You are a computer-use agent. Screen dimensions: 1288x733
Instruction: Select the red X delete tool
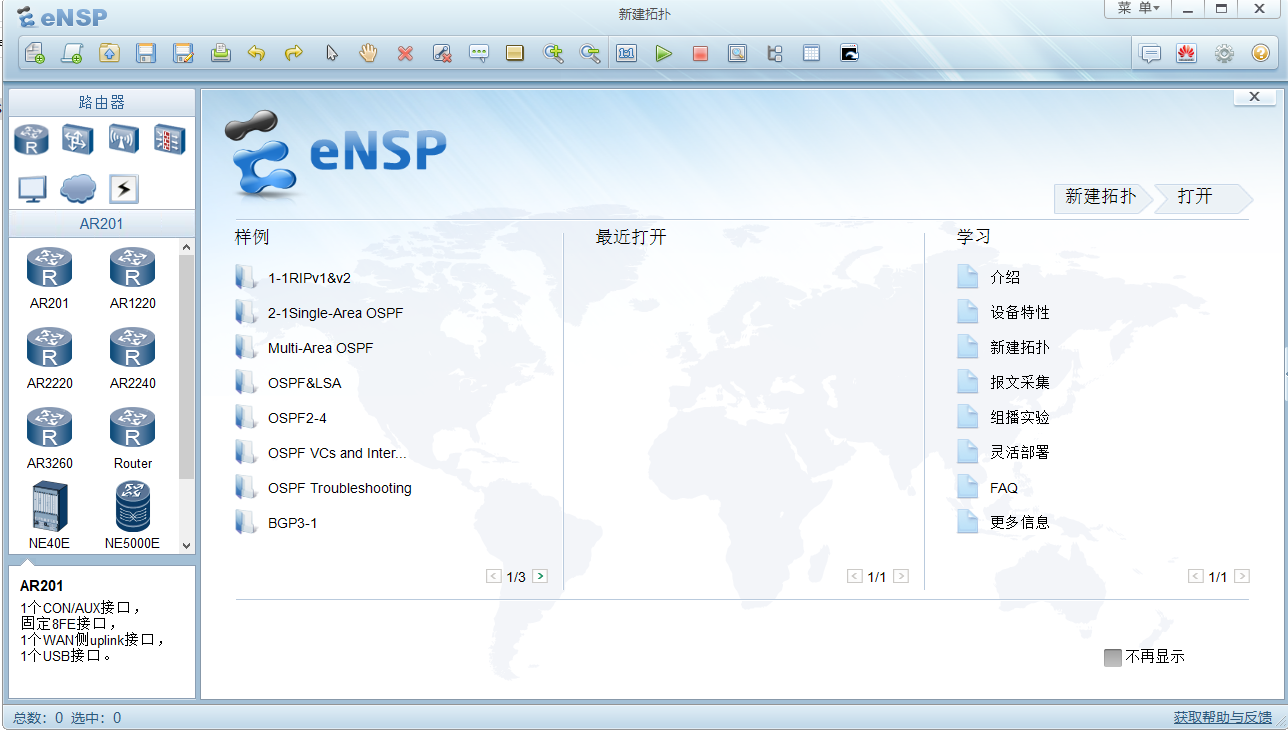point(405,53)
